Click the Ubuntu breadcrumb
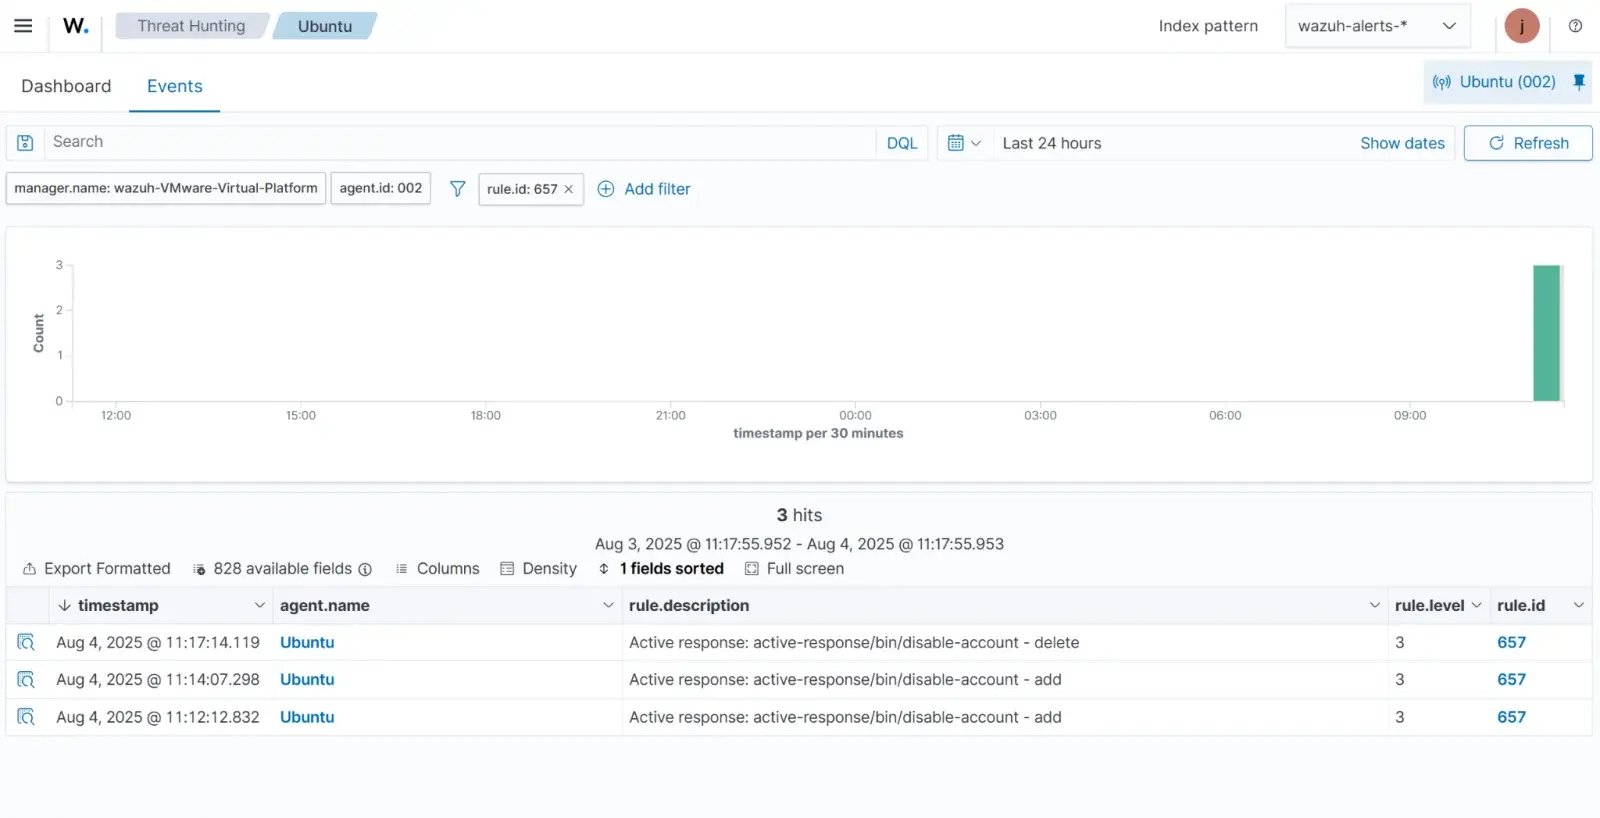 (x=325, y=26)
